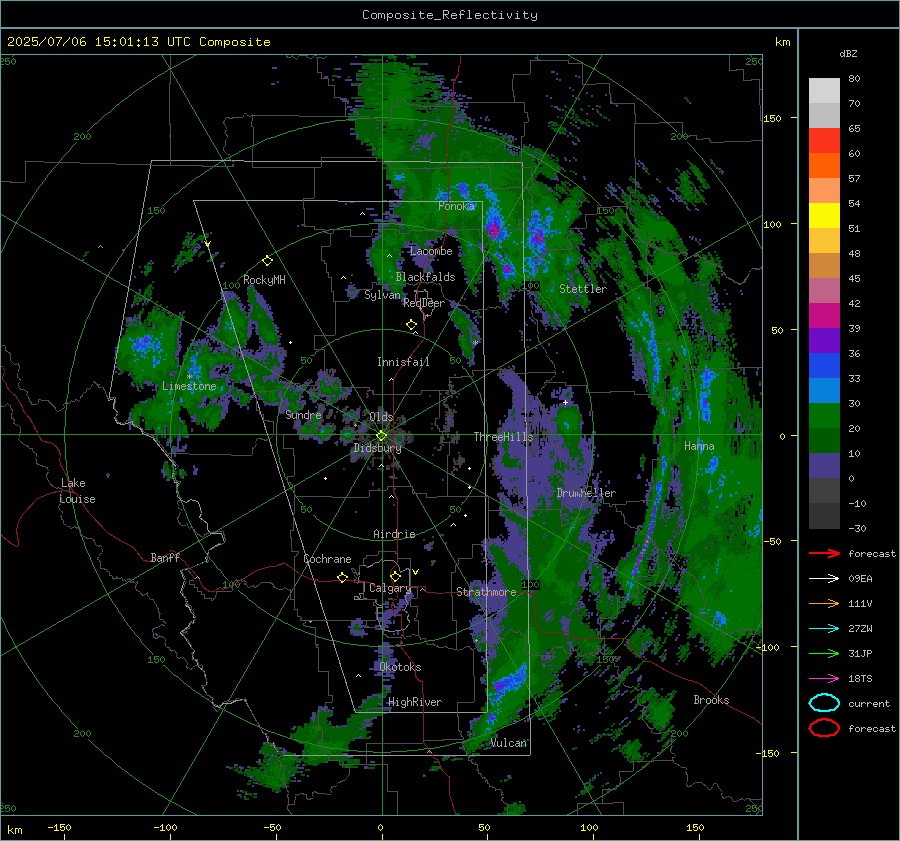Click the Drumheller town label
The image size is (900, 841).
[586, 493]
